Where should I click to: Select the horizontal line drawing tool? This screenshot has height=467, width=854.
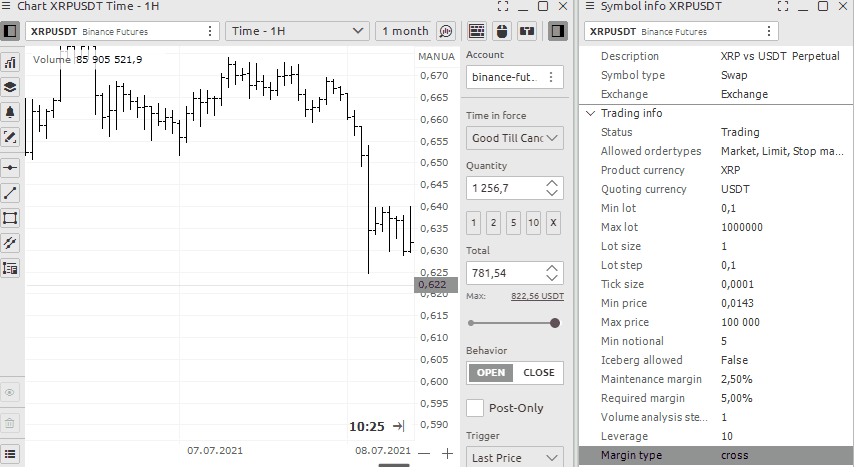click(11, 168)
